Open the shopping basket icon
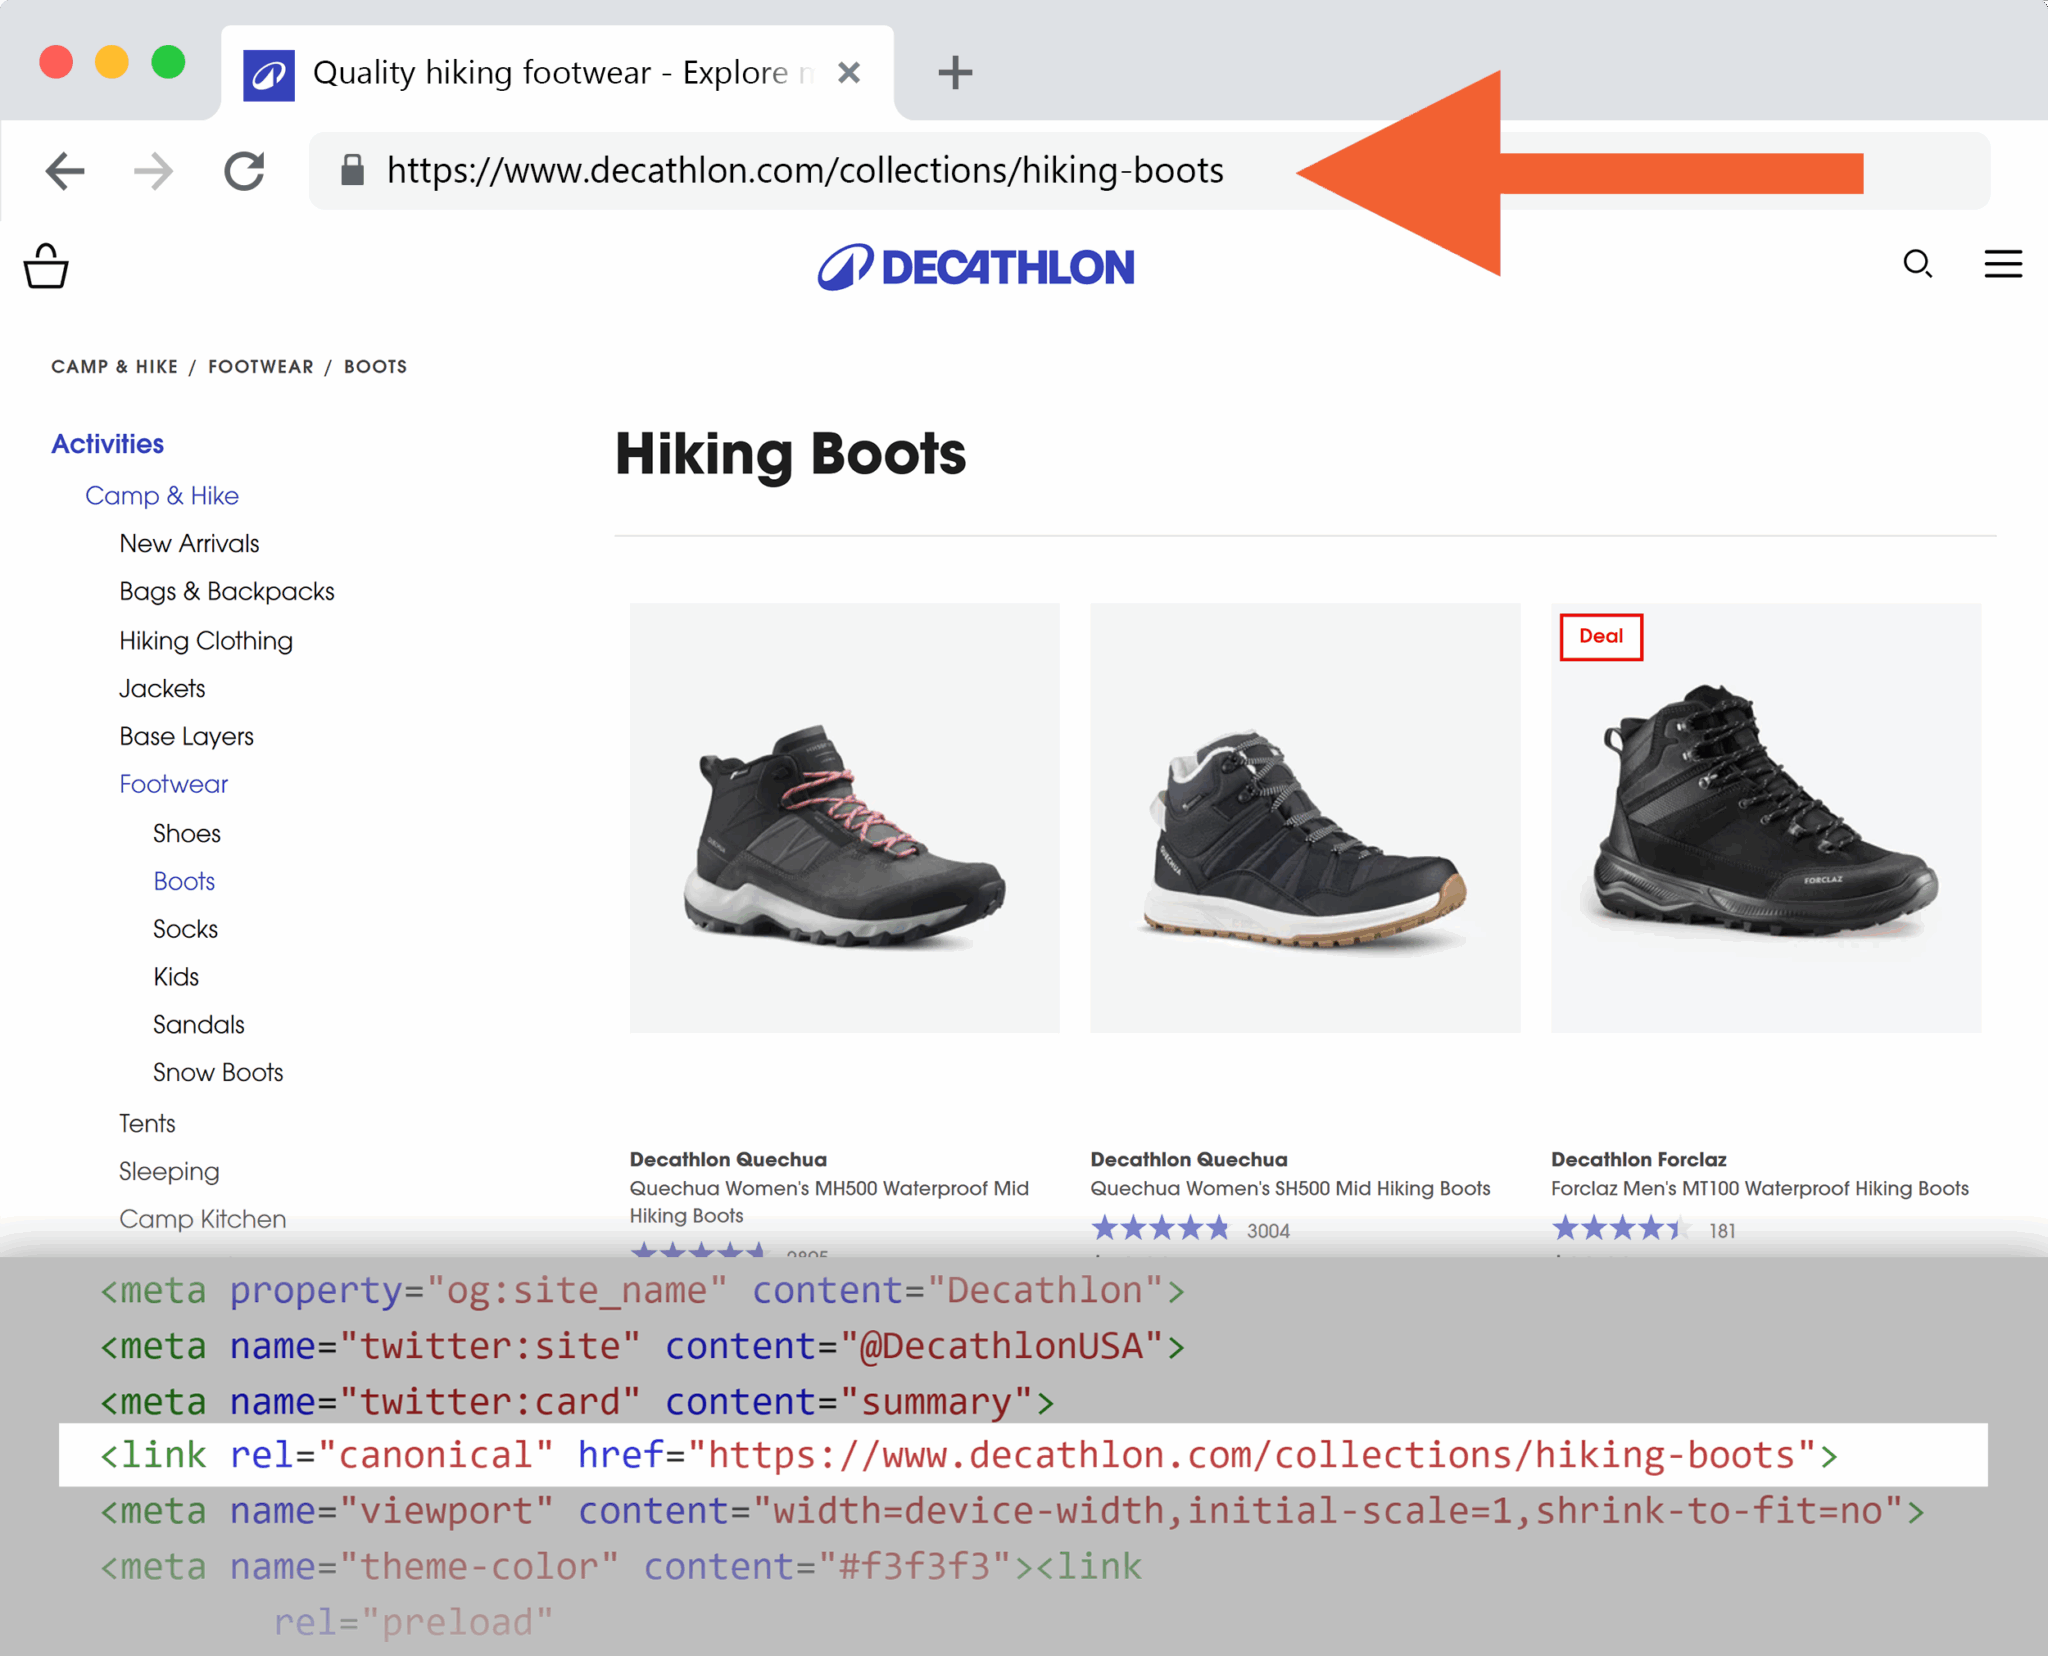The width and height of the screenshot is (2048, 1656). [x=46, y=266]
